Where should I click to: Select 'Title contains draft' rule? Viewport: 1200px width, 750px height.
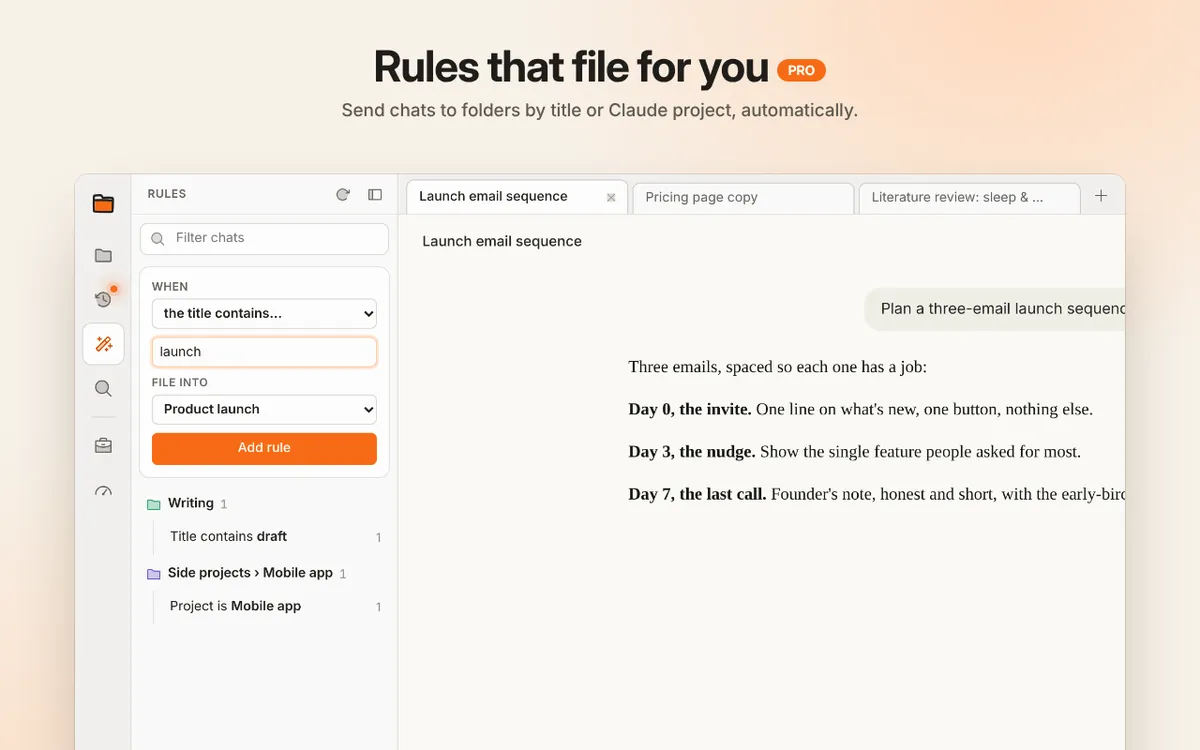271,537
